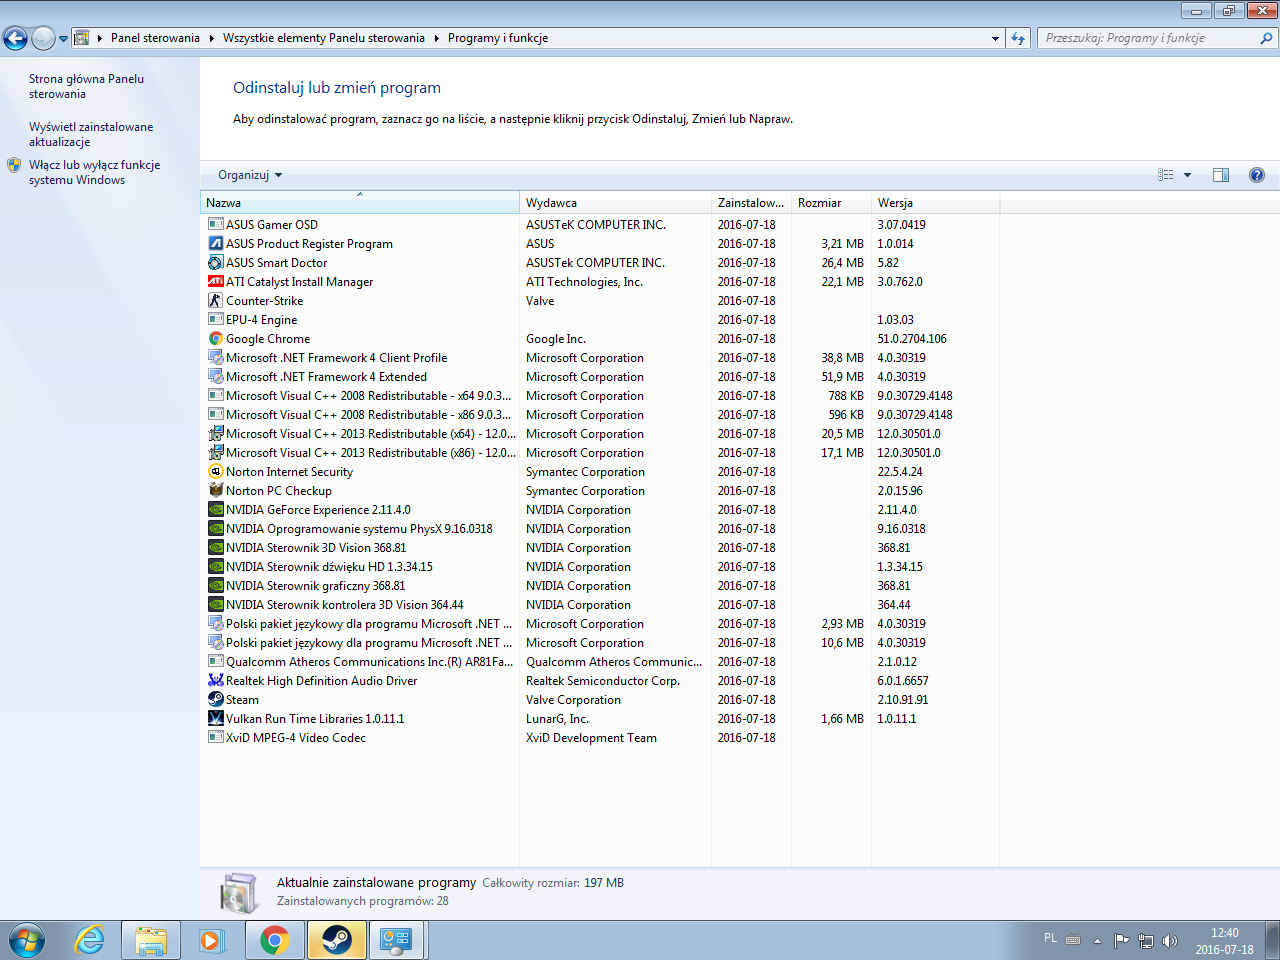Sort the list by the Wydawca column
Viewport: 1280px width, 960px height.
coord(615,203)
